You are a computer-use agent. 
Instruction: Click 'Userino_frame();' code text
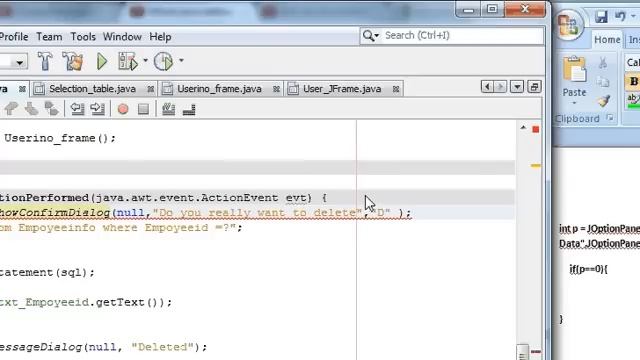pyautogui.click(x=60, y=138)
